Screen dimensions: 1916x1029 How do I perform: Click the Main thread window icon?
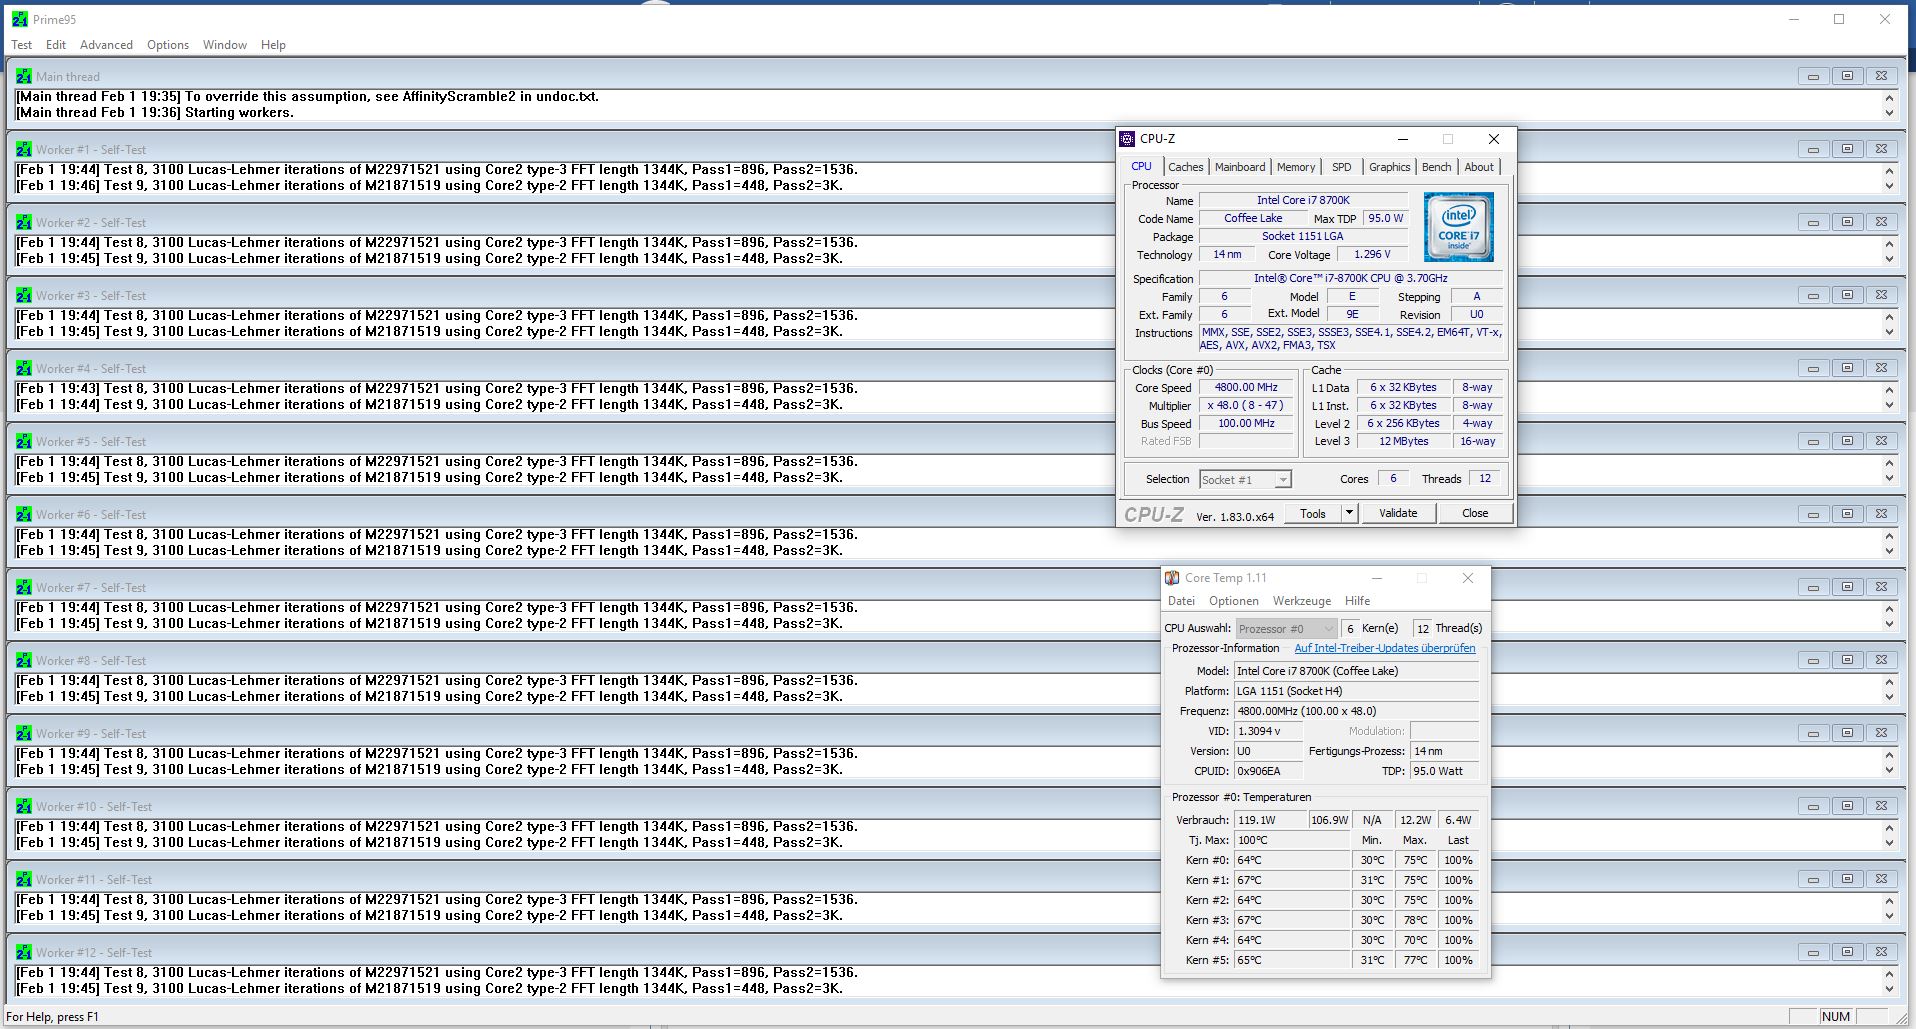(x=24, y=76)
